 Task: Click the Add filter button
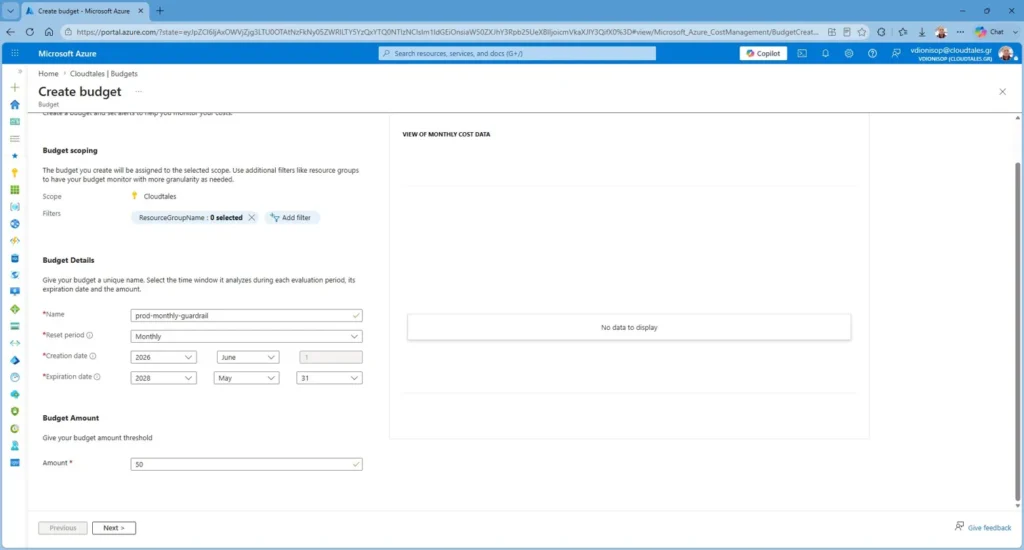click(x=292, y=218)
